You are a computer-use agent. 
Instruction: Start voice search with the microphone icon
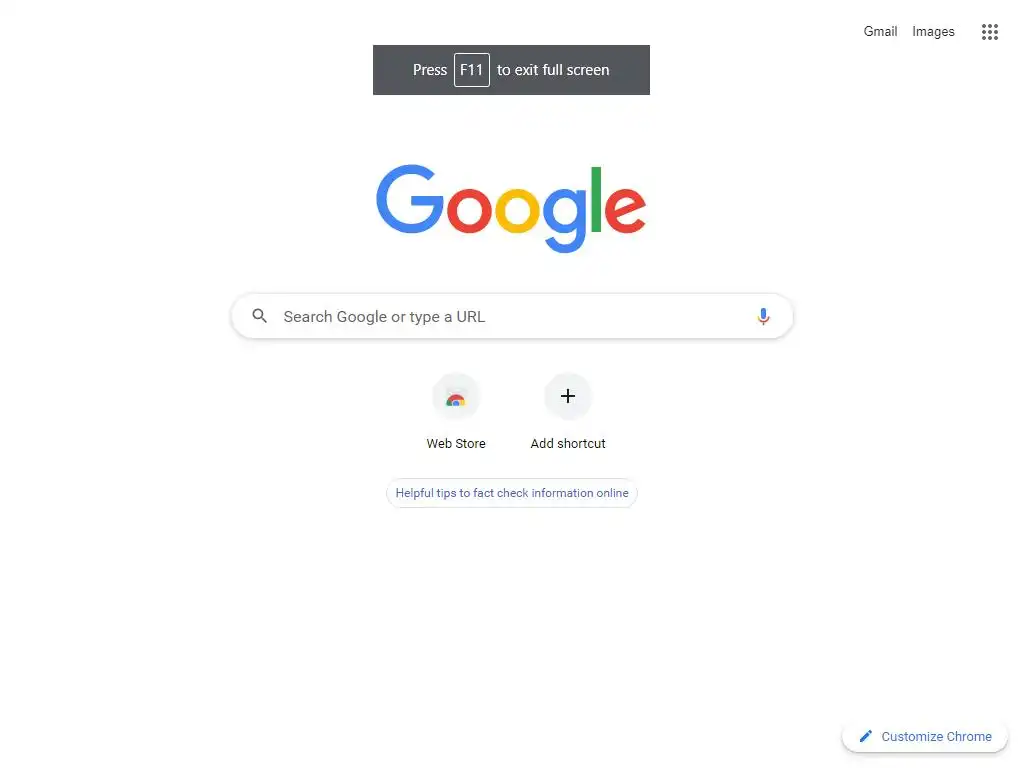pos(763,317)
